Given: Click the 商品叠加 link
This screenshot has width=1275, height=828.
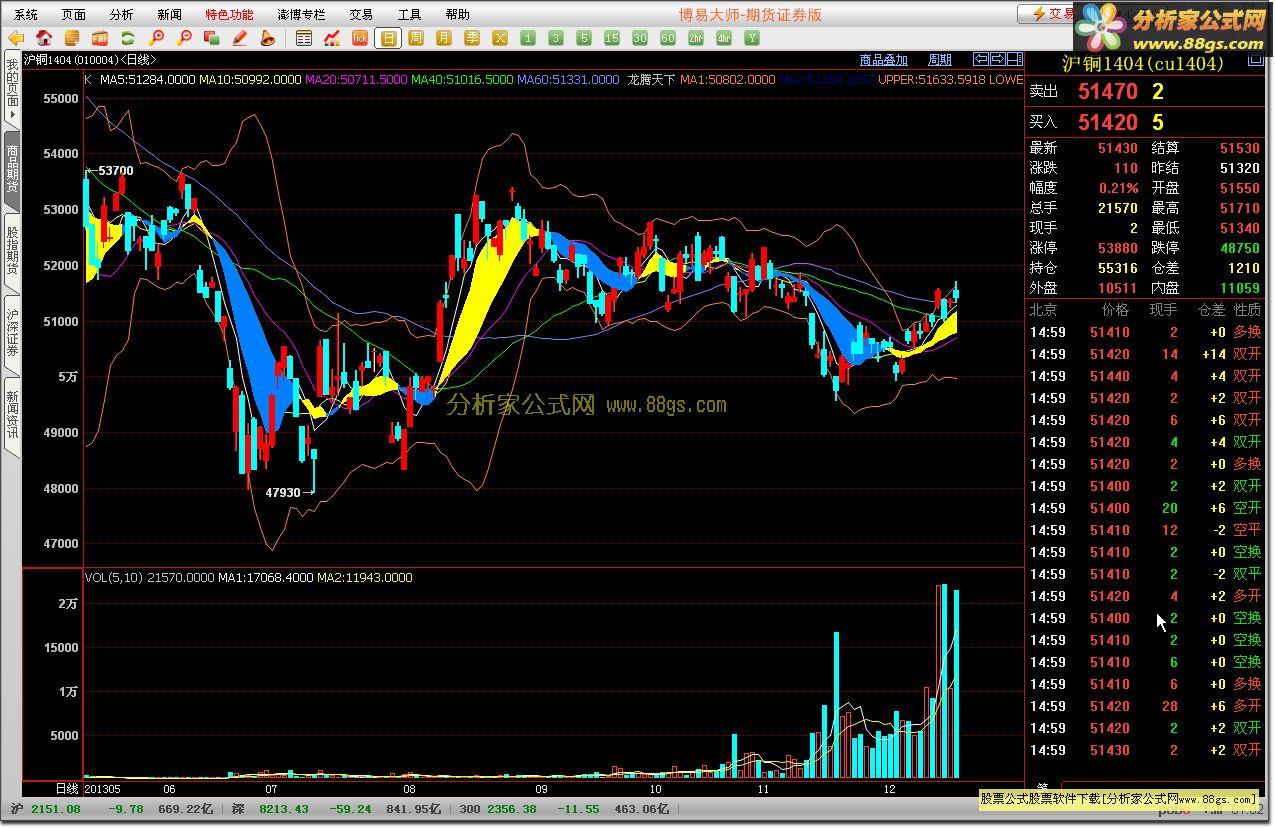Looking at the screenshot, I should point(884,60).
